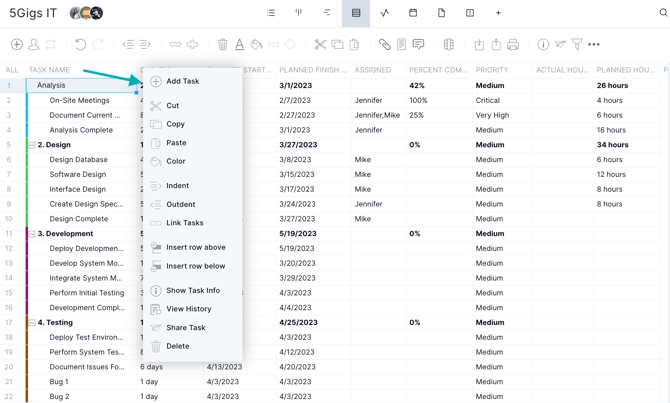
Task: Add a new view with plus icon
Action: [498, 13]
